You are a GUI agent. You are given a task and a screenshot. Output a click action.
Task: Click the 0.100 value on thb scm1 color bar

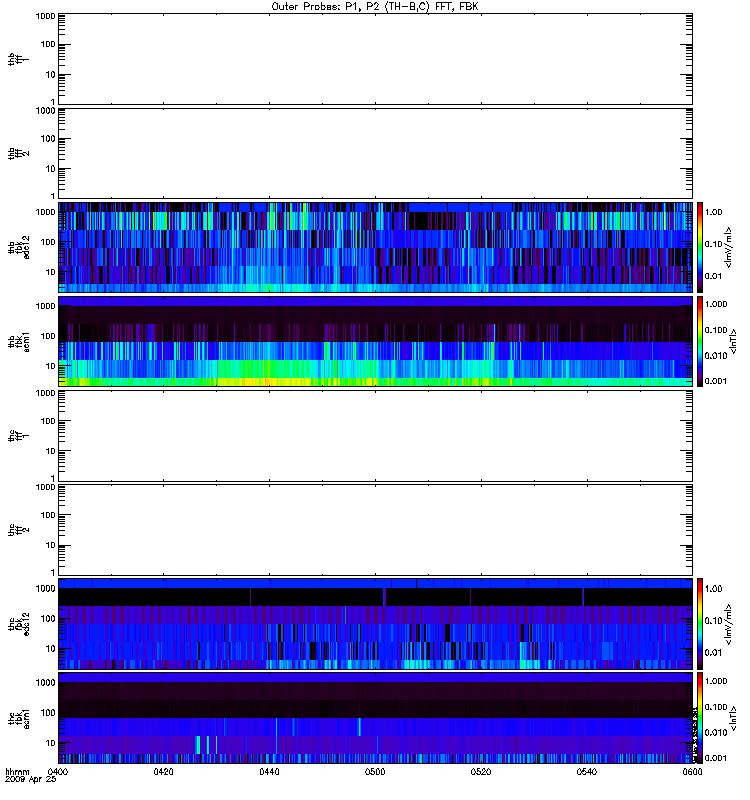tap(716, 330)
